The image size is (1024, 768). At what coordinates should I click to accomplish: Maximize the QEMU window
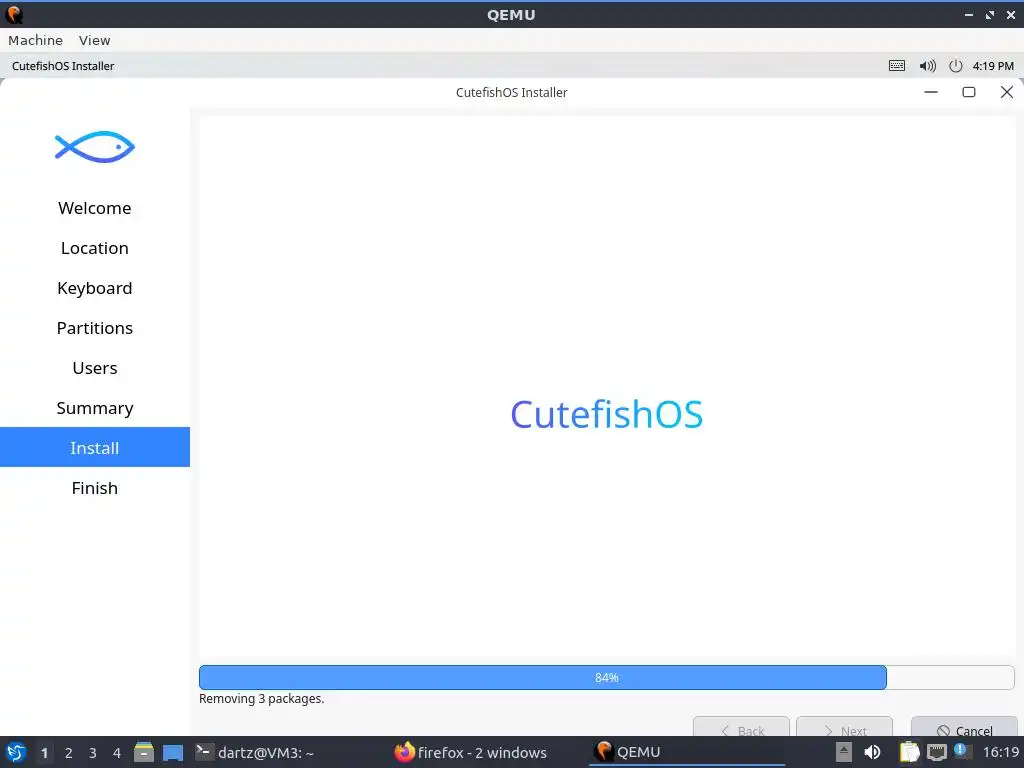[990, 14]
